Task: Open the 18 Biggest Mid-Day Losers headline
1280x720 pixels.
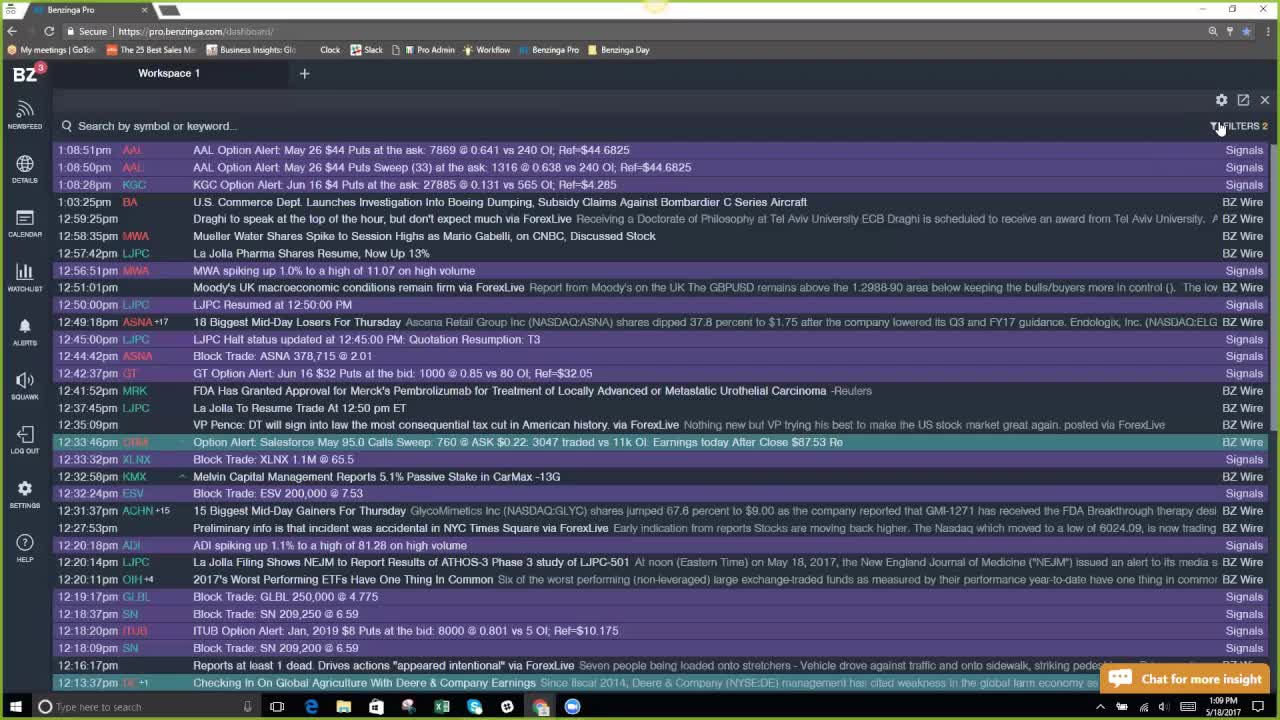Action: (x=297, y=322)
